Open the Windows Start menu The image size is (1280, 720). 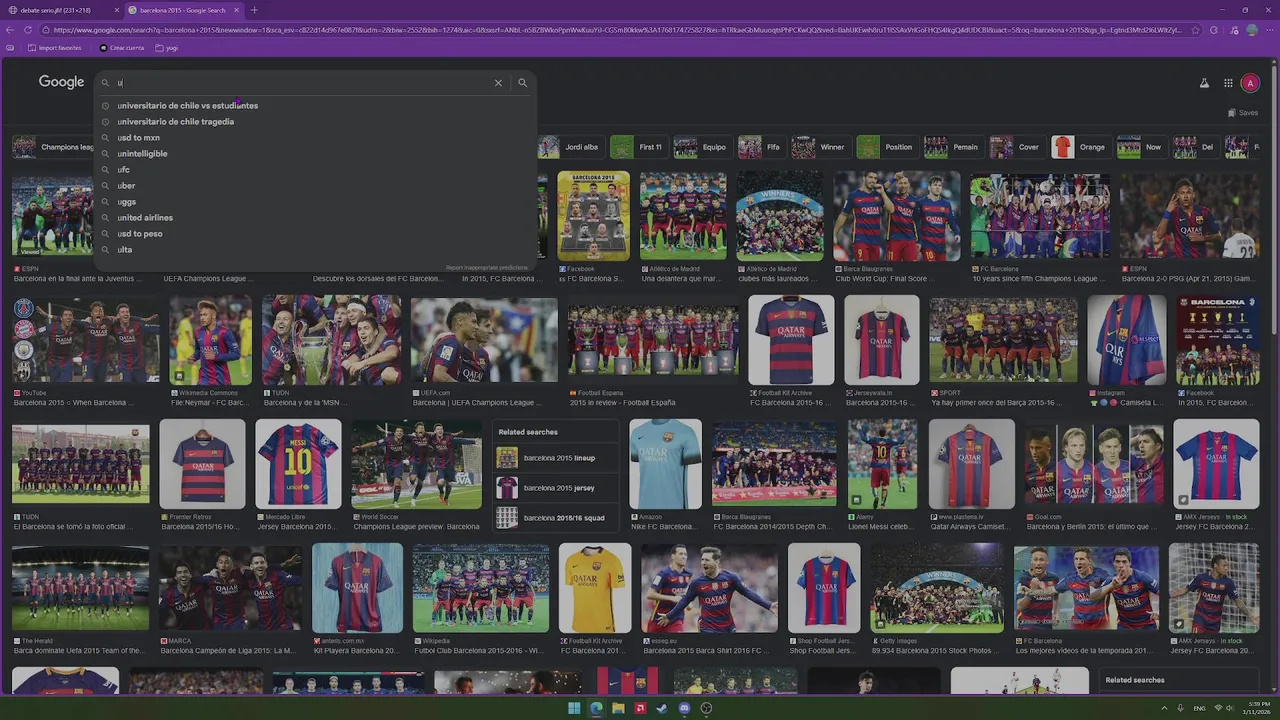point(574,708)
